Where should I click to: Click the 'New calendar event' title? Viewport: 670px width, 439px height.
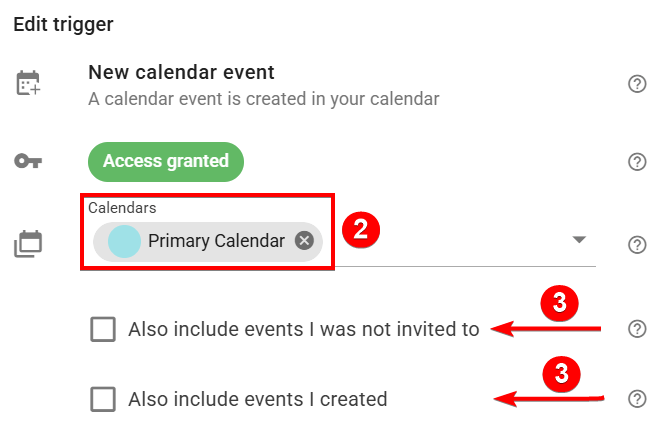pyautogui.click(x=181, y=72)
